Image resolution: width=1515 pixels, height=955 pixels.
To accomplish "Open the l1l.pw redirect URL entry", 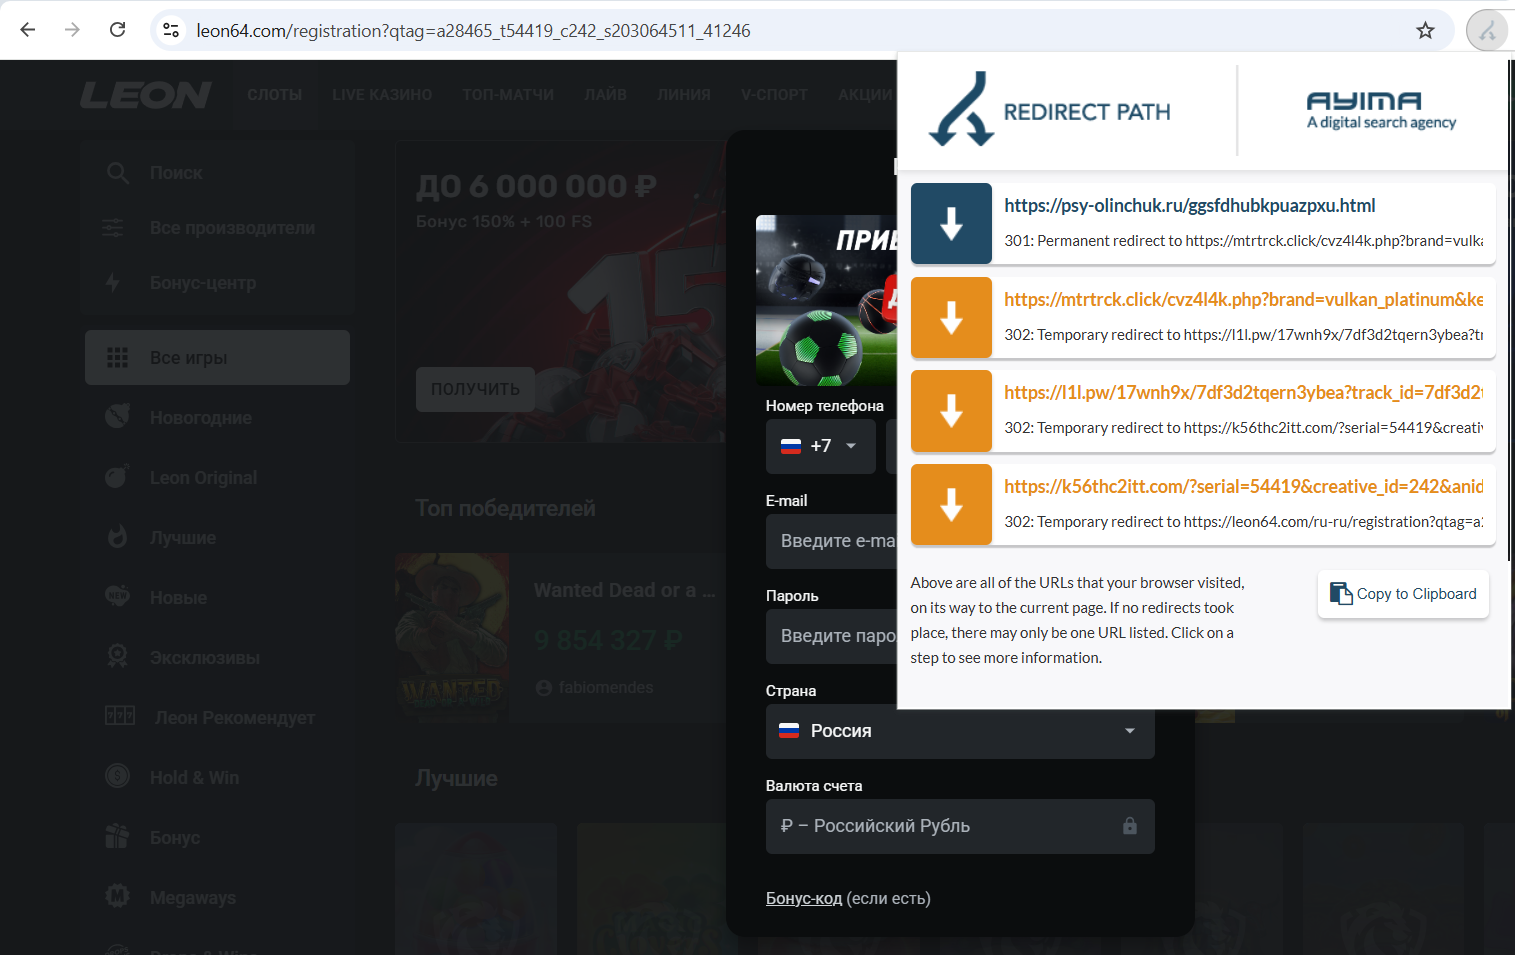I will 1203,410.
